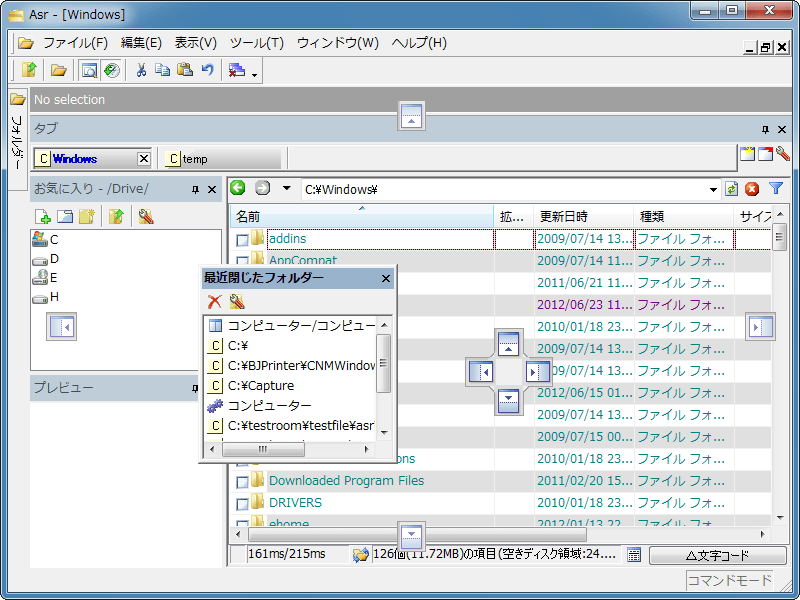Select C:¥Capture in recently closed folders
The image size is (800, 600).
pyautogui.click(x=260, y=385)
